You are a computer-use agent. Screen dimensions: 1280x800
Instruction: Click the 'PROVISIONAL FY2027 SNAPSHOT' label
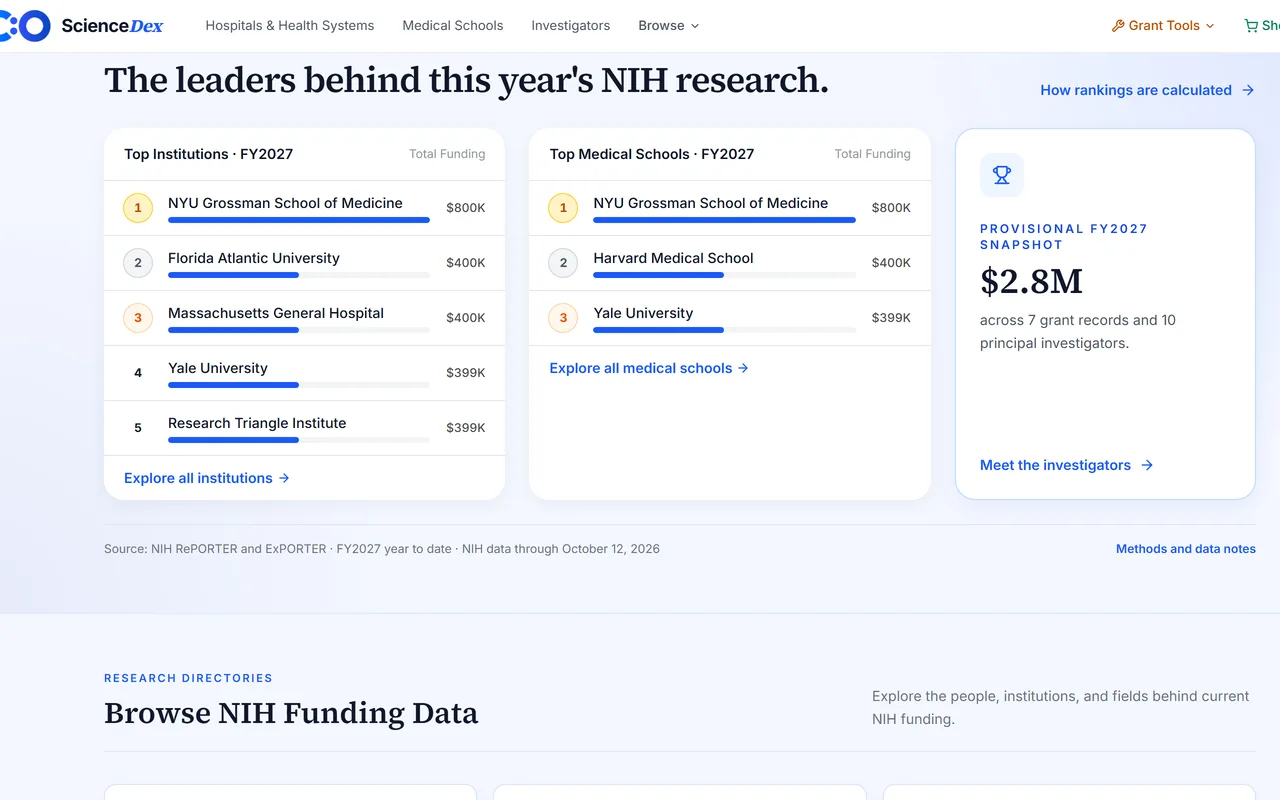[x=1064, y=237]
